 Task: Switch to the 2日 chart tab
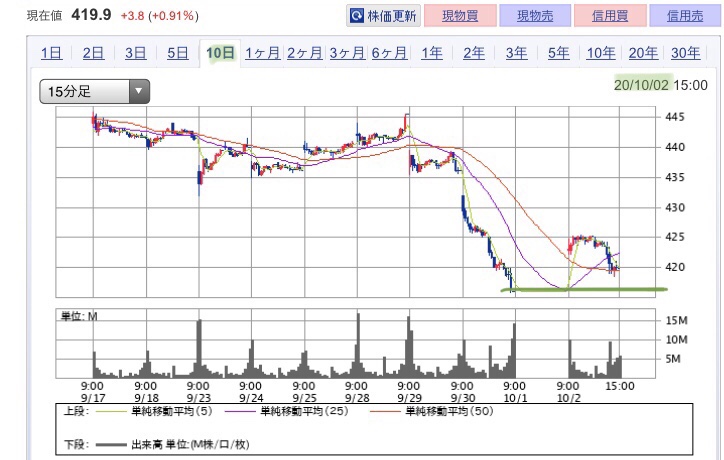93,53
